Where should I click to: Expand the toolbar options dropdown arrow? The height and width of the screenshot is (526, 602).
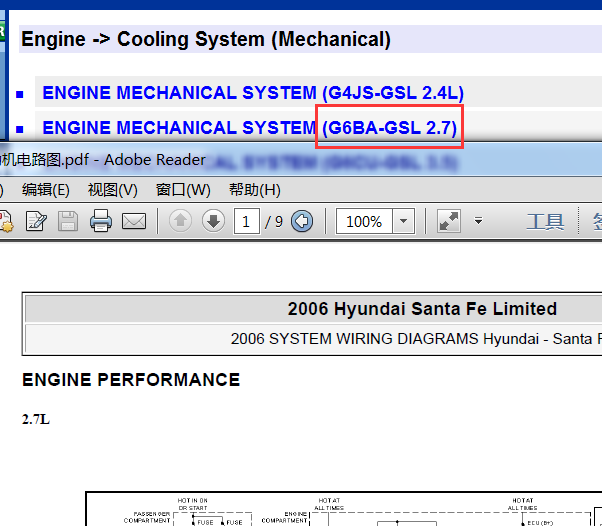tap(478, 221)
